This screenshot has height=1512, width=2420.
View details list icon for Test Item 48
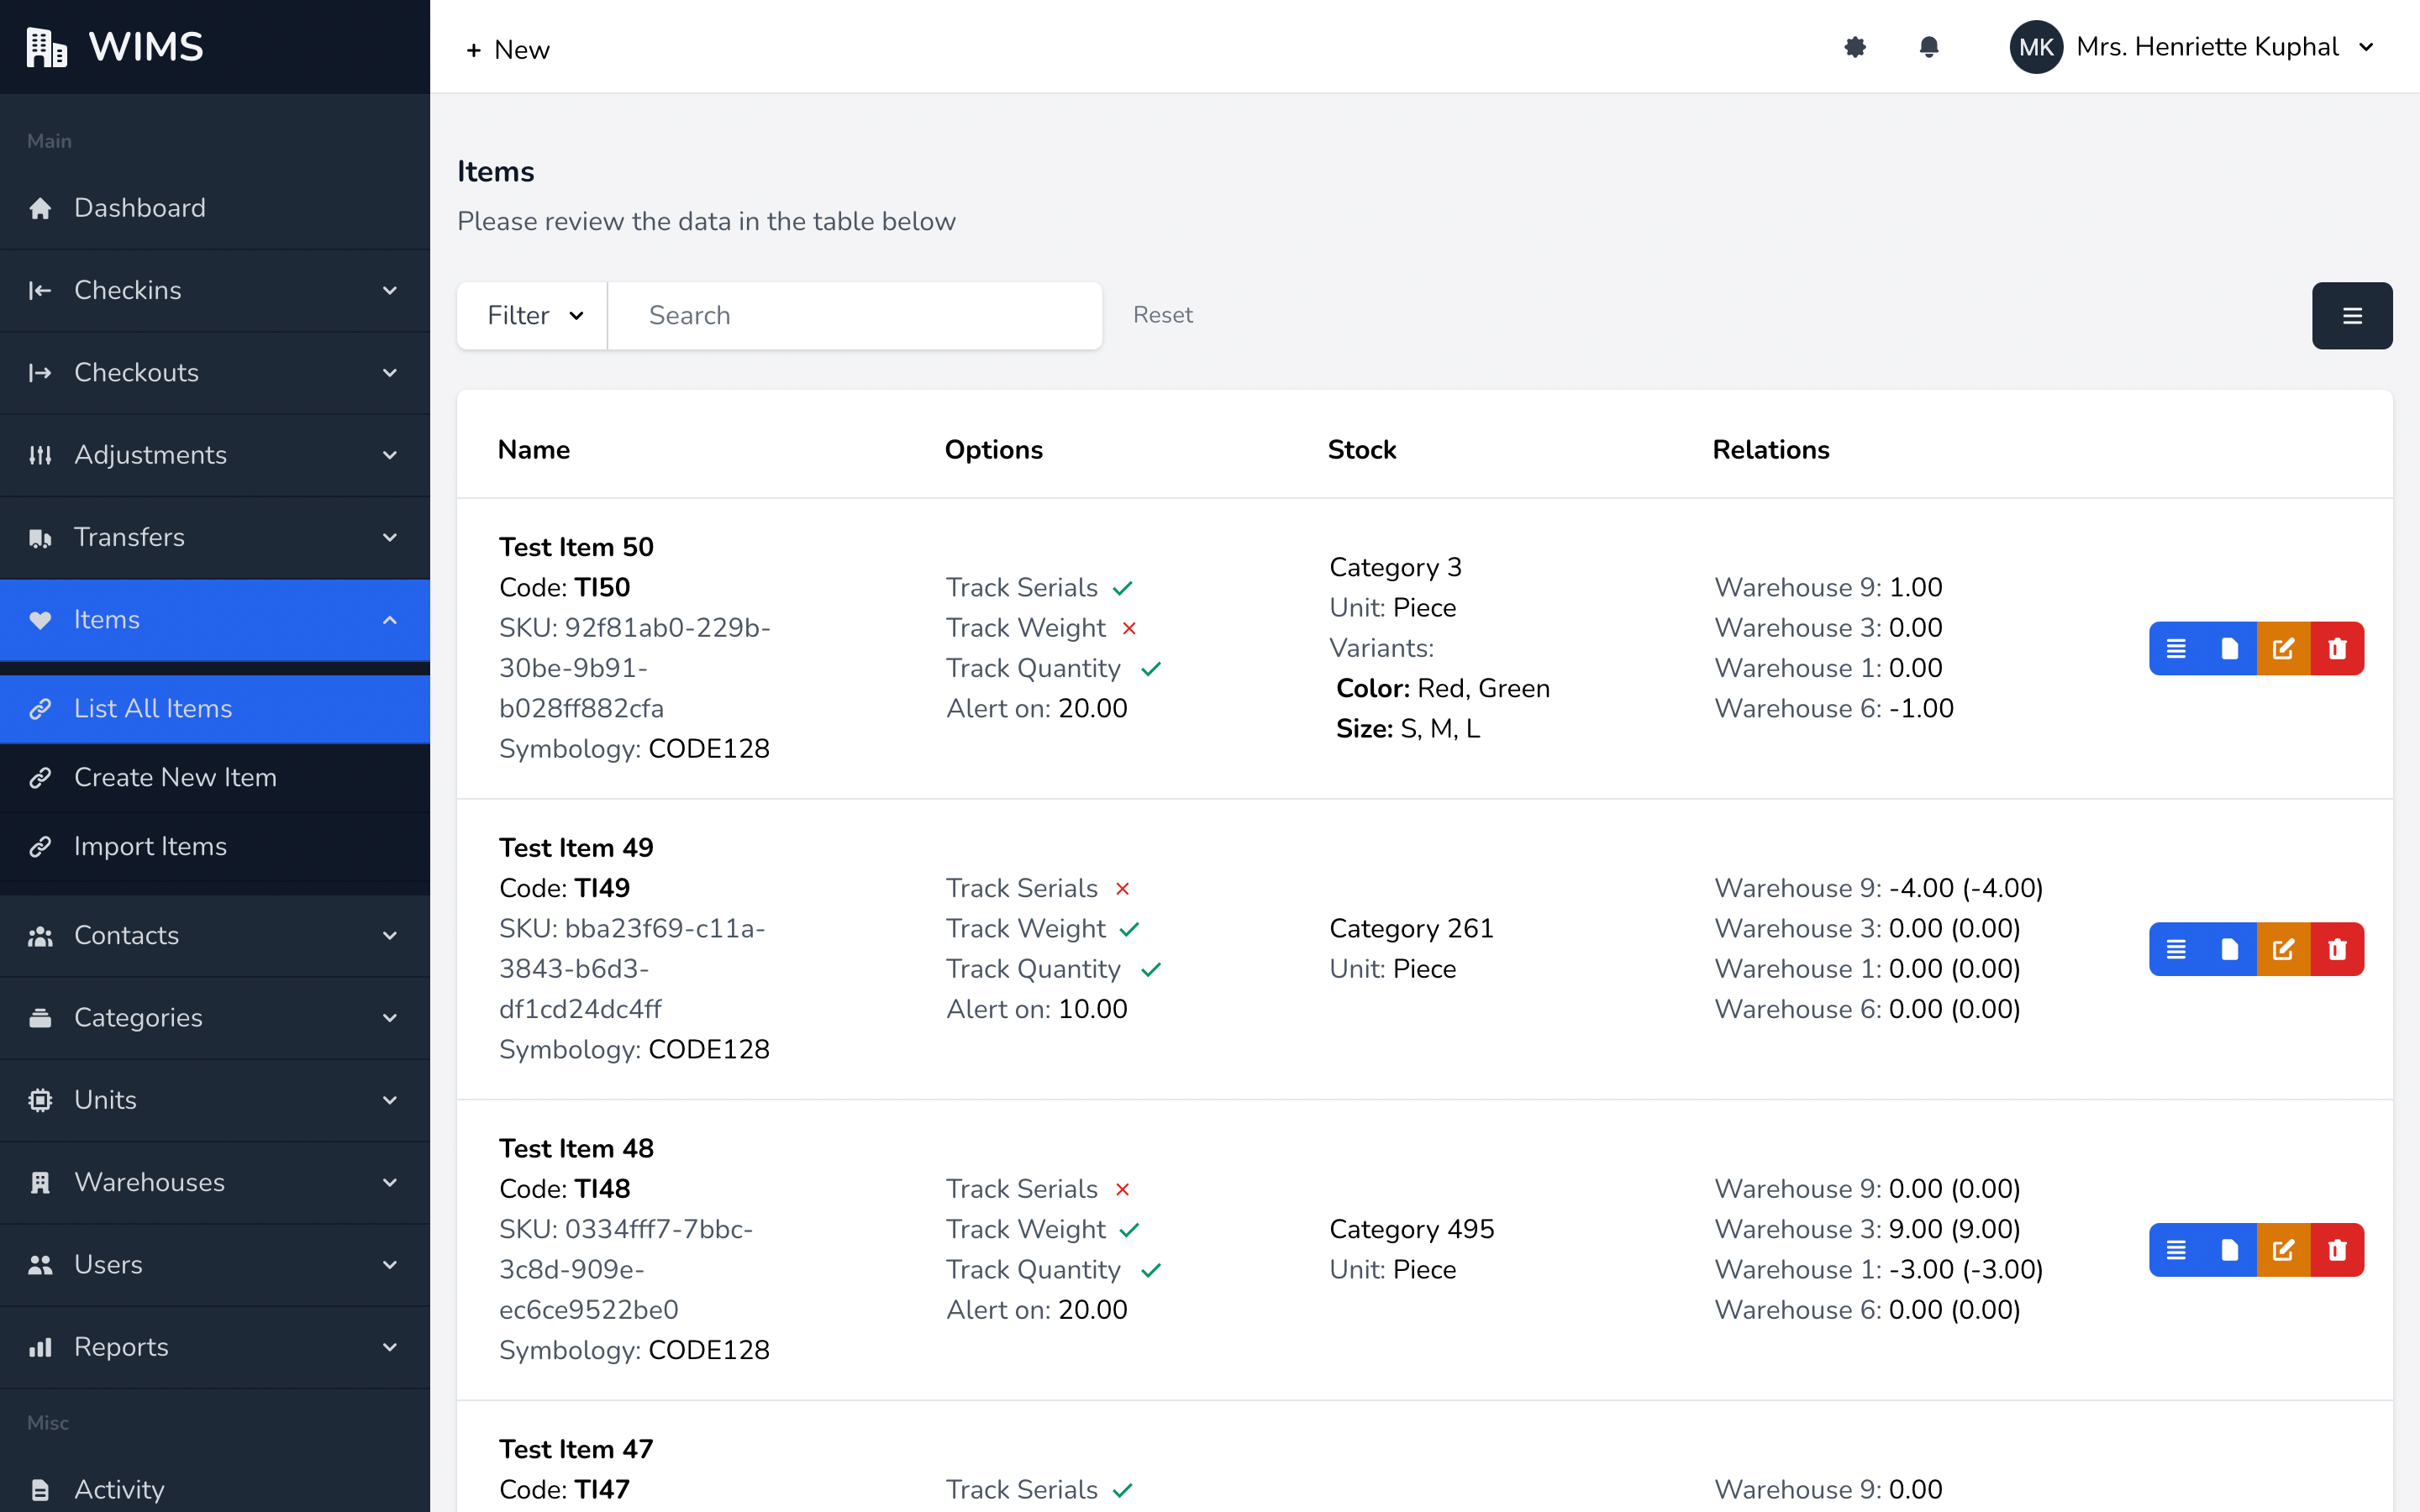click(x=2176, y=1250)
